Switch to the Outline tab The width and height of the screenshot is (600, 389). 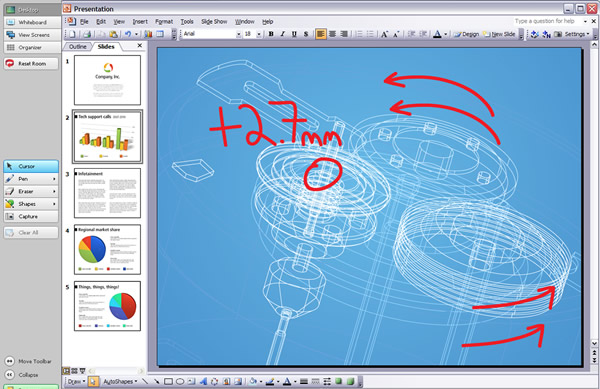pyautogui.click(x=78, y=46)
